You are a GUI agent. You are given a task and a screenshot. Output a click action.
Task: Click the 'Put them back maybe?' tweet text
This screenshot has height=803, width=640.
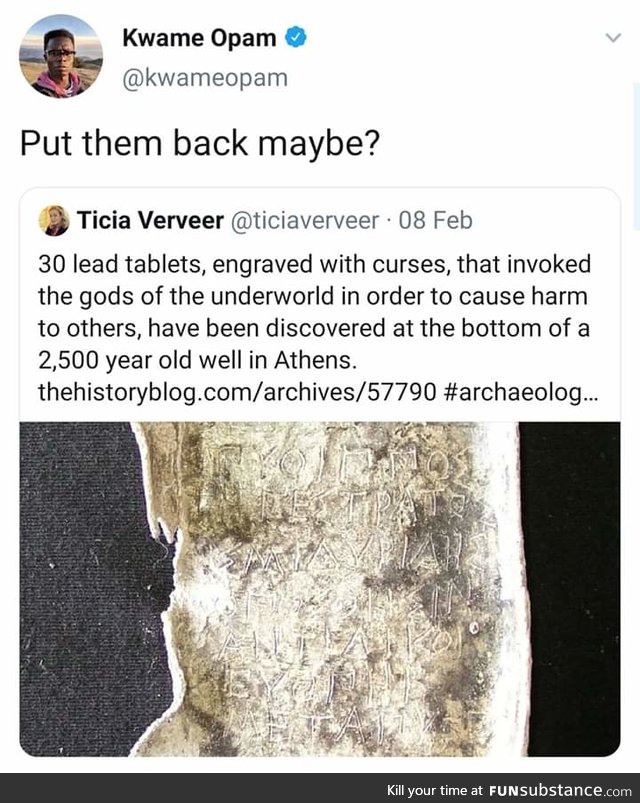200,143
